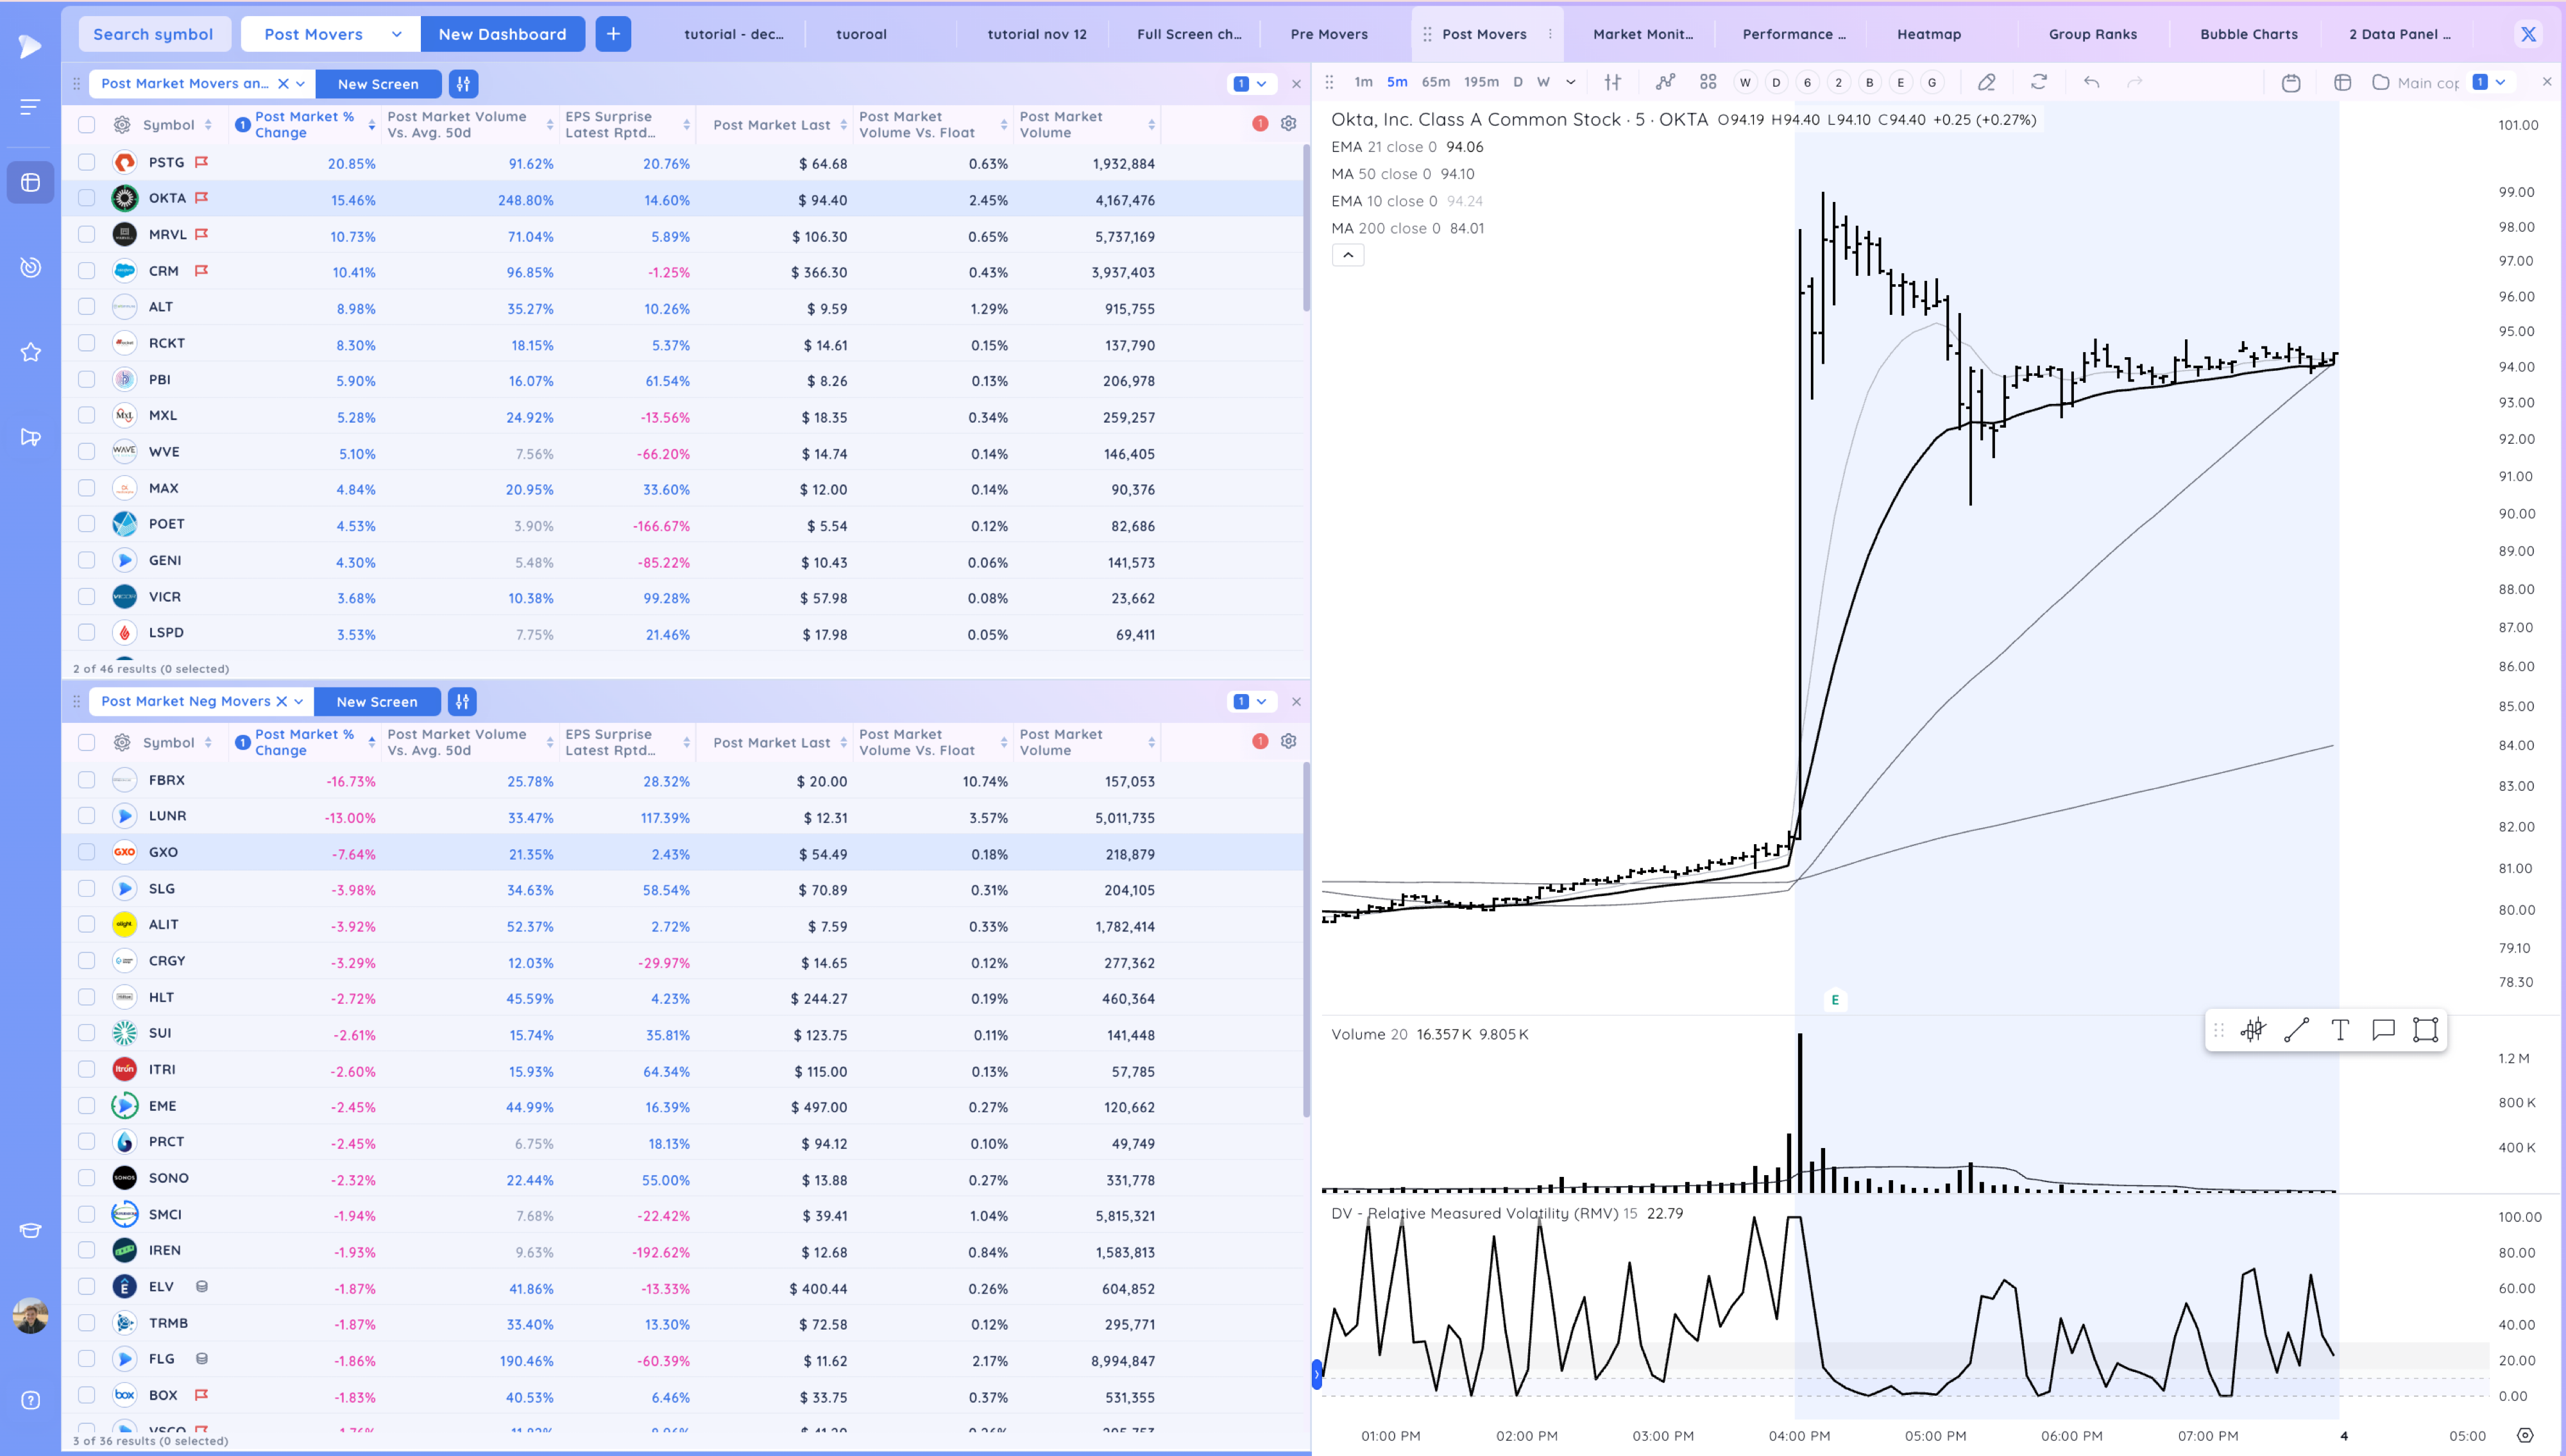Switch to the Heatmap tab
2566x1456 pixels.
pos(1929,34)
